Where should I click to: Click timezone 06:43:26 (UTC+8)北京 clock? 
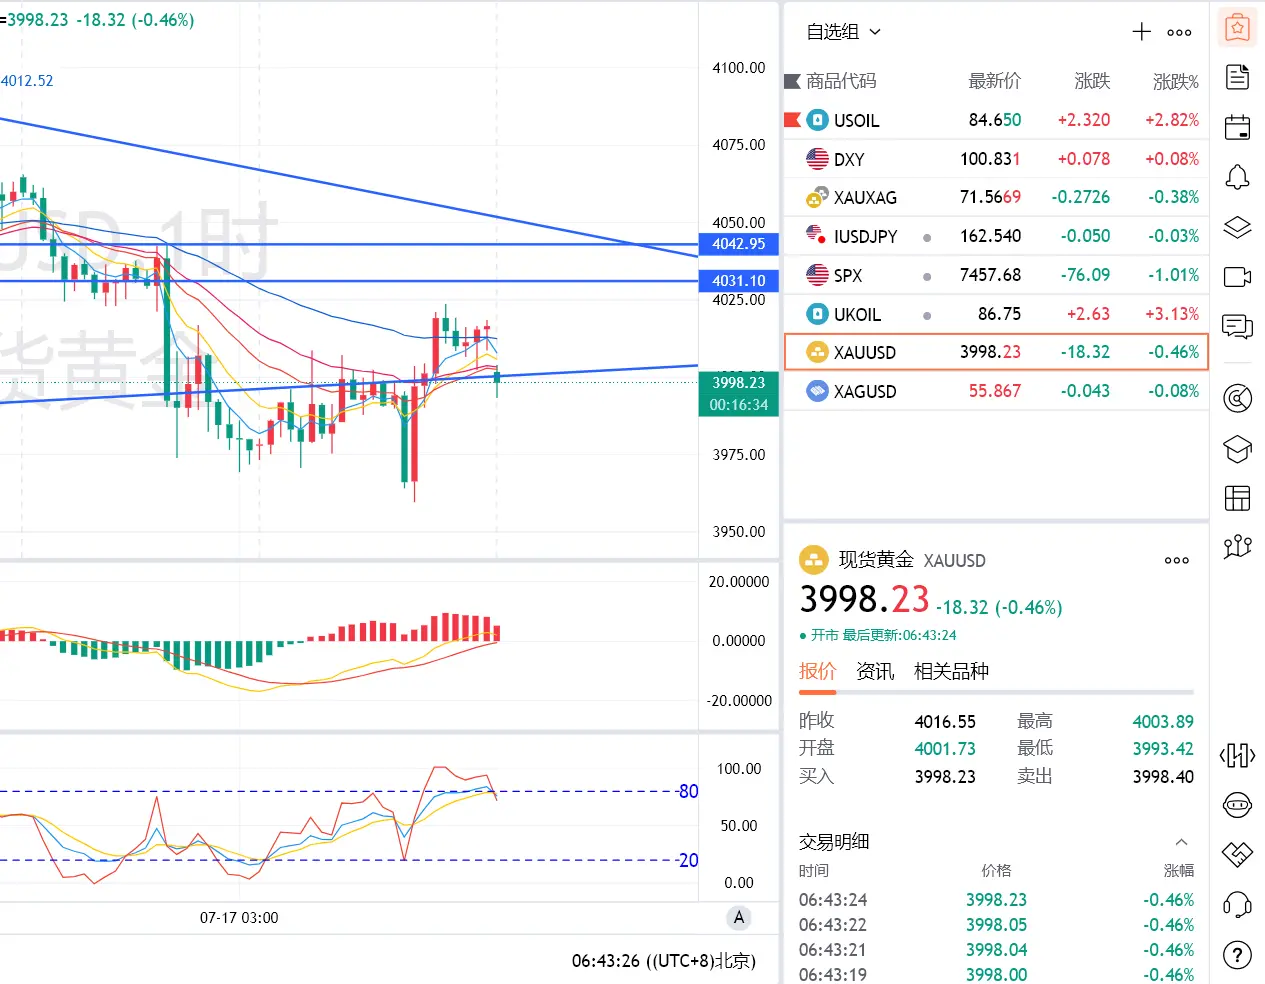(x=664, y=961)
